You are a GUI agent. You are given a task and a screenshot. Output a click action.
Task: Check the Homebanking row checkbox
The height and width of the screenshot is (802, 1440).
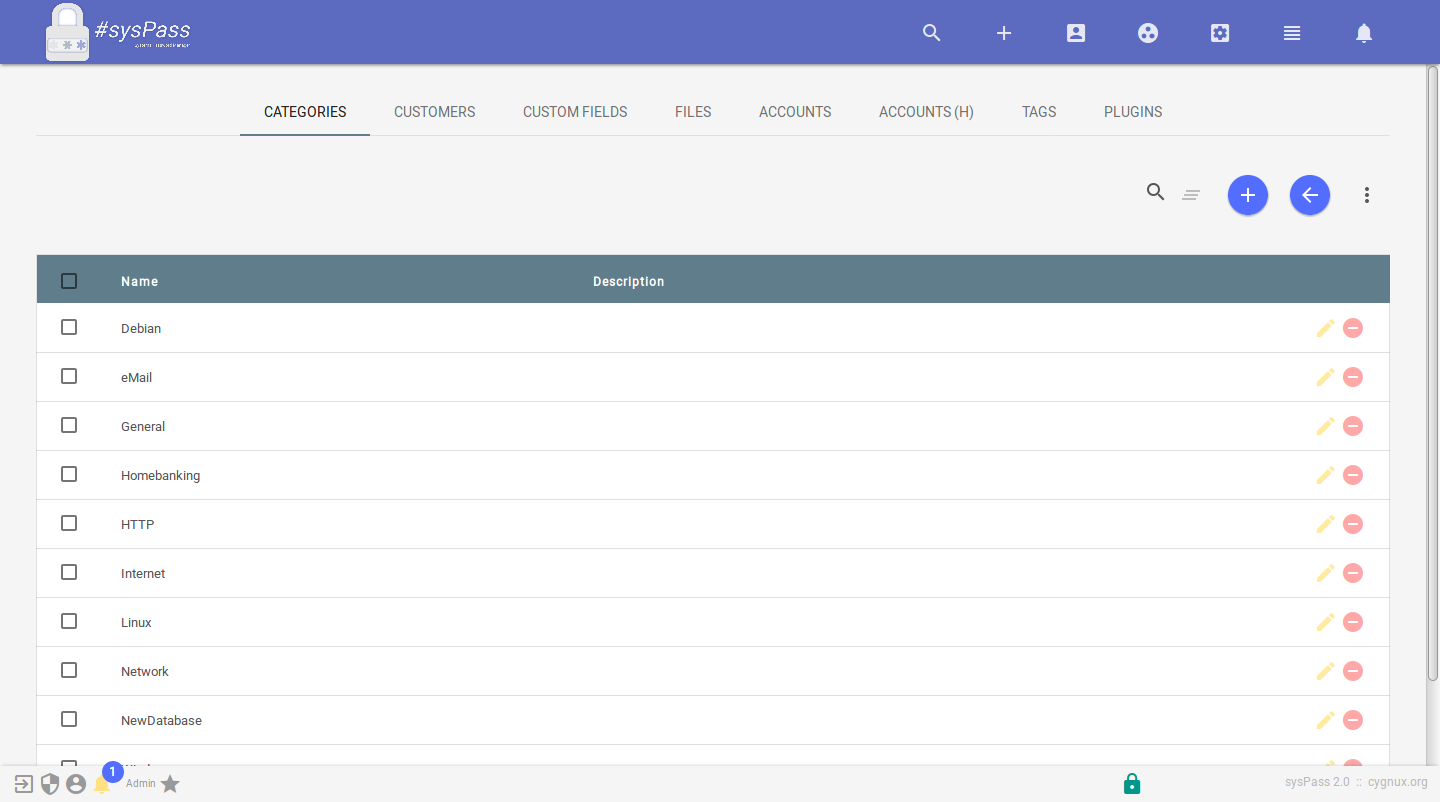(x=69, y=474)
